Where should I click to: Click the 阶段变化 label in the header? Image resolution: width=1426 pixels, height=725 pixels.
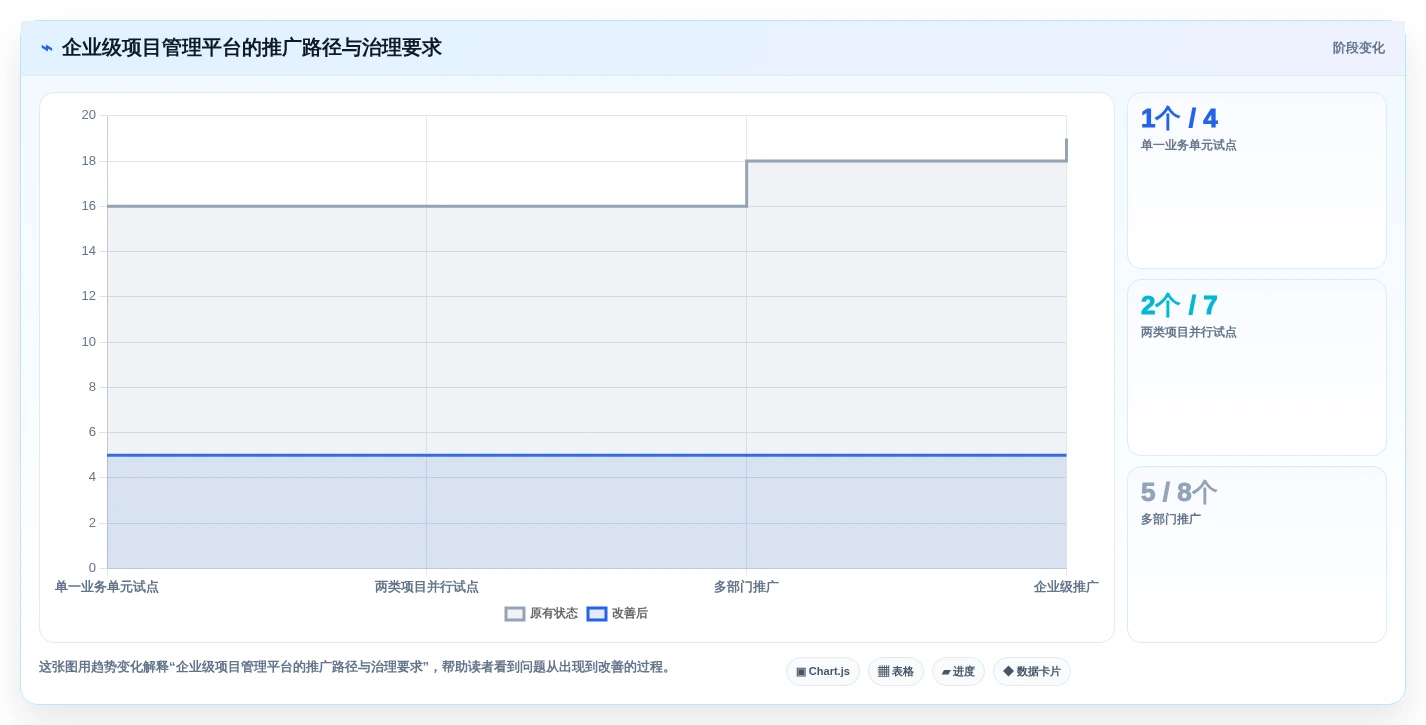coord(1358,48)
